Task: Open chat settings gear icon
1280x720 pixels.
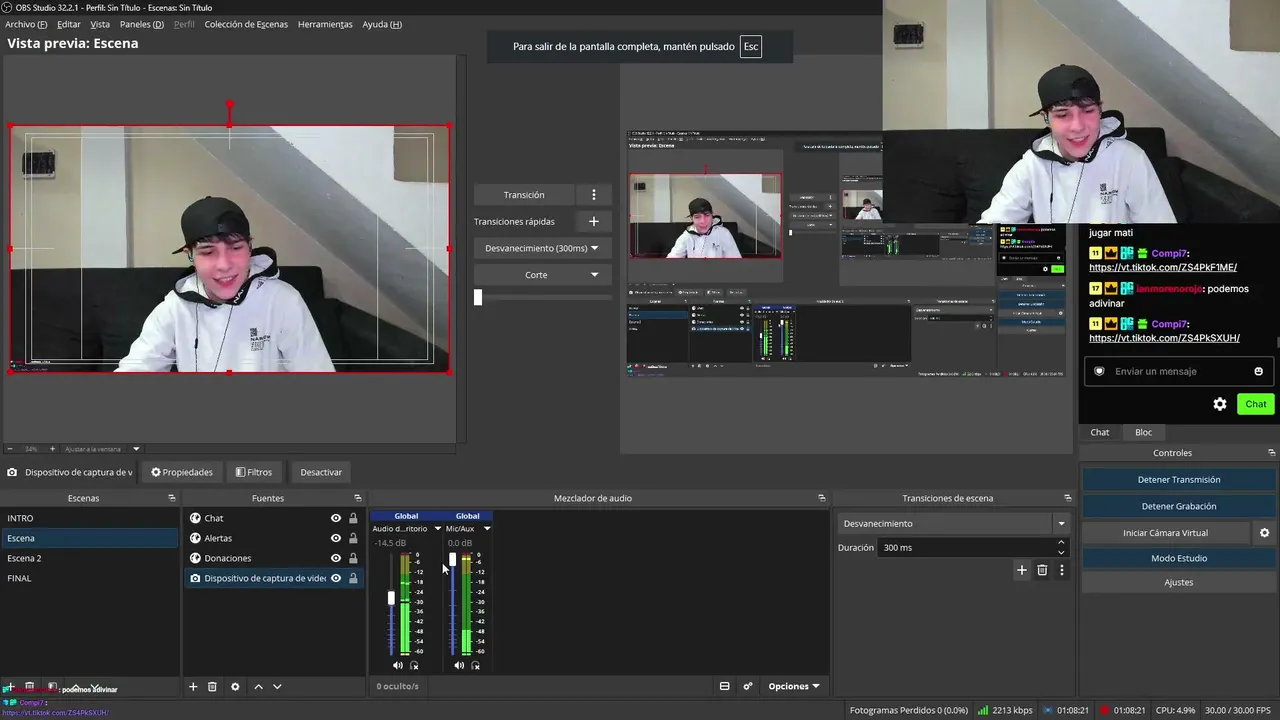Action: pyautogui.click(x=1220, y=404)
